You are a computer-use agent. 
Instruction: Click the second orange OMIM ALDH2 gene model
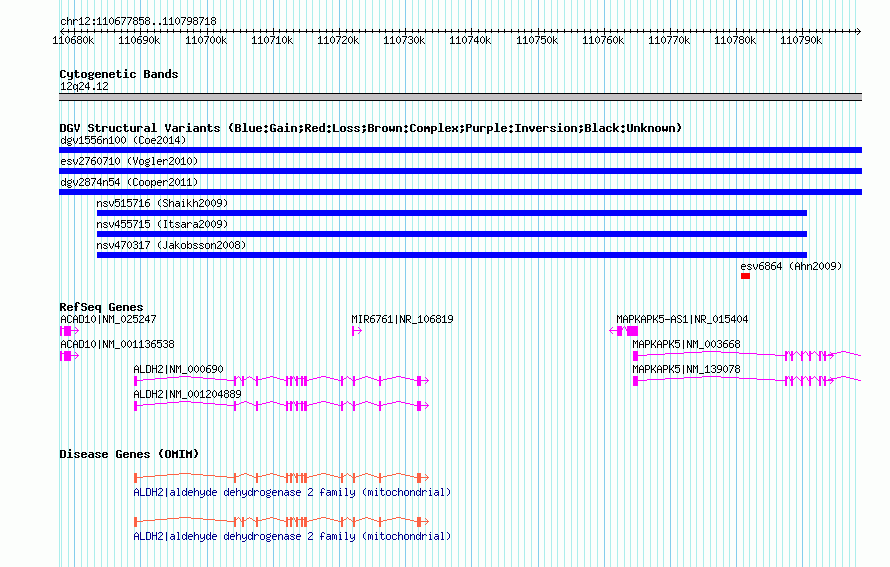click(282, 522)
